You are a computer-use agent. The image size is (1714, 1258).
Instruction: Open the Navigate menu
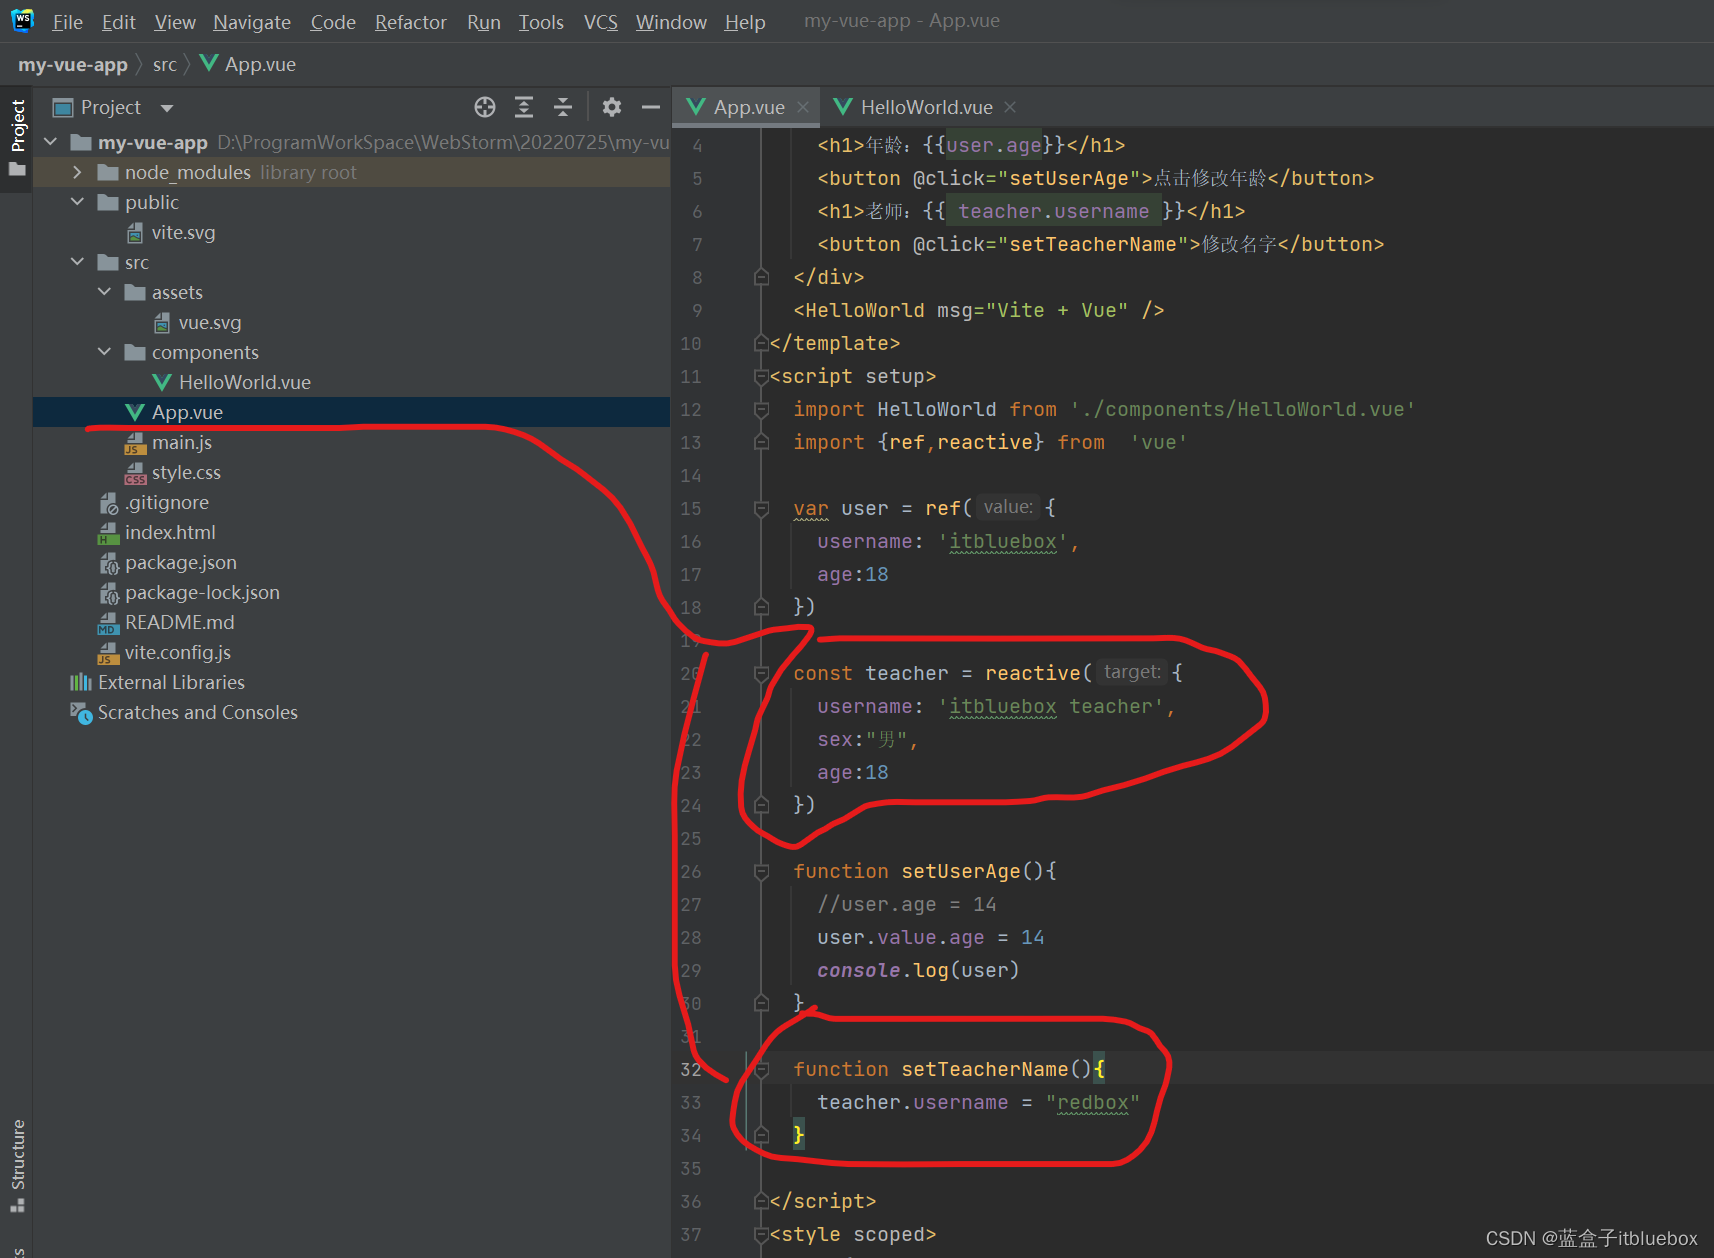click(x=252, y=22)
